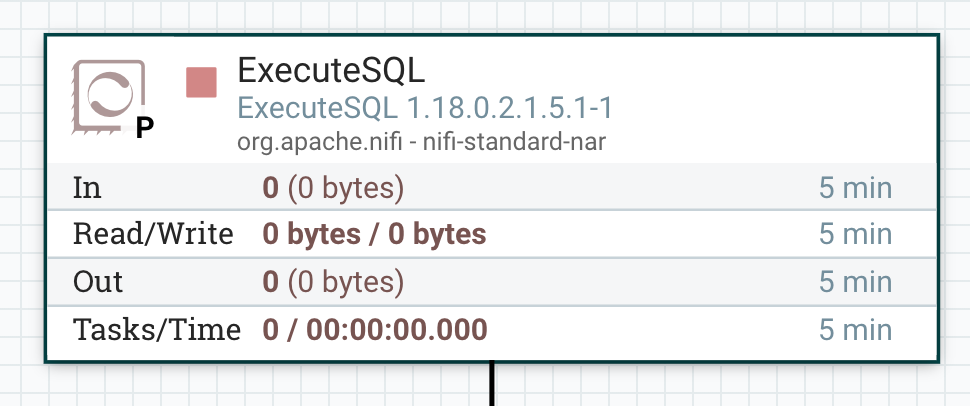Click the In statistics row label
This screenshot has width=970, height=406.
[x=87, y=187]
